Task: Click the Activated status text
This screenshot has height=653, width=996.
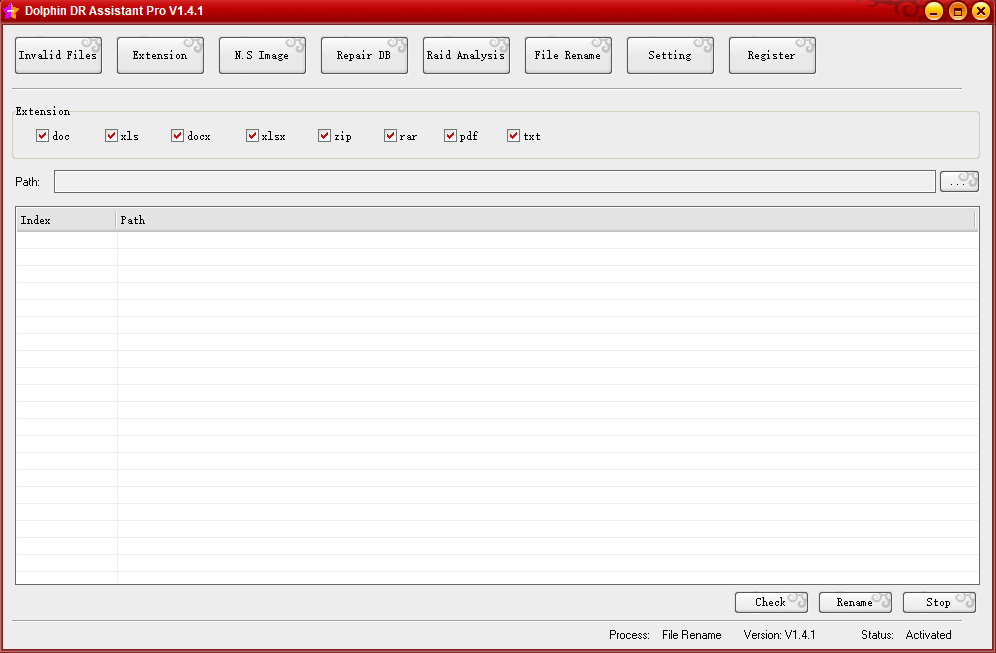Action: [928, 635]
